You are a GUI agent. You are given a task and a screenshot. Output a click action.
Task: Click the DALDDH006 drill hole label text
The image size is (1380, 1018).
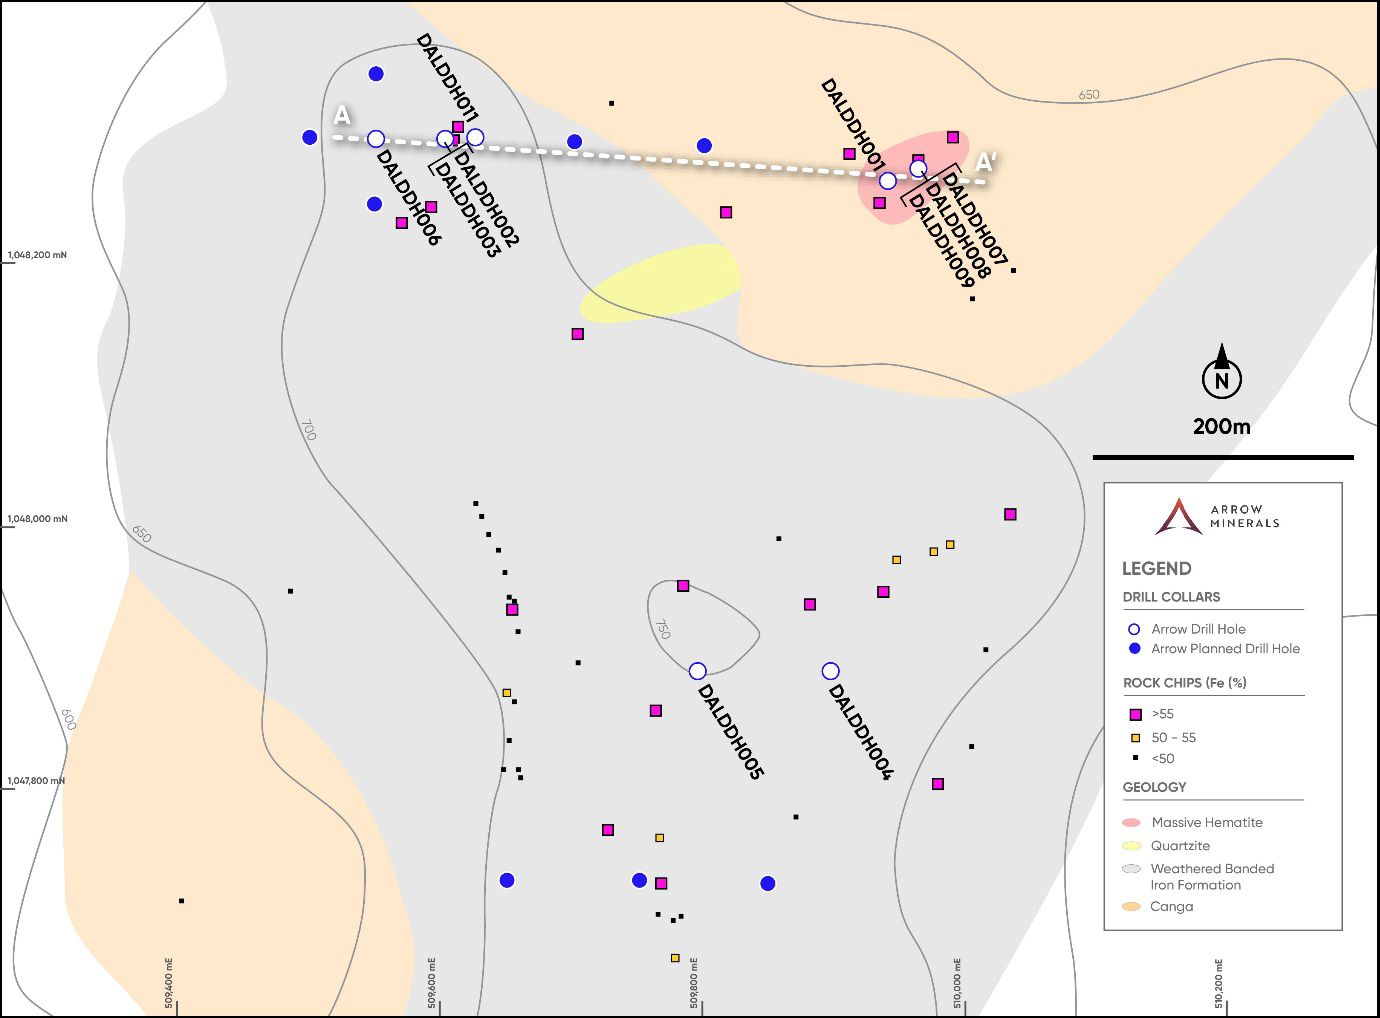point(408,197)
